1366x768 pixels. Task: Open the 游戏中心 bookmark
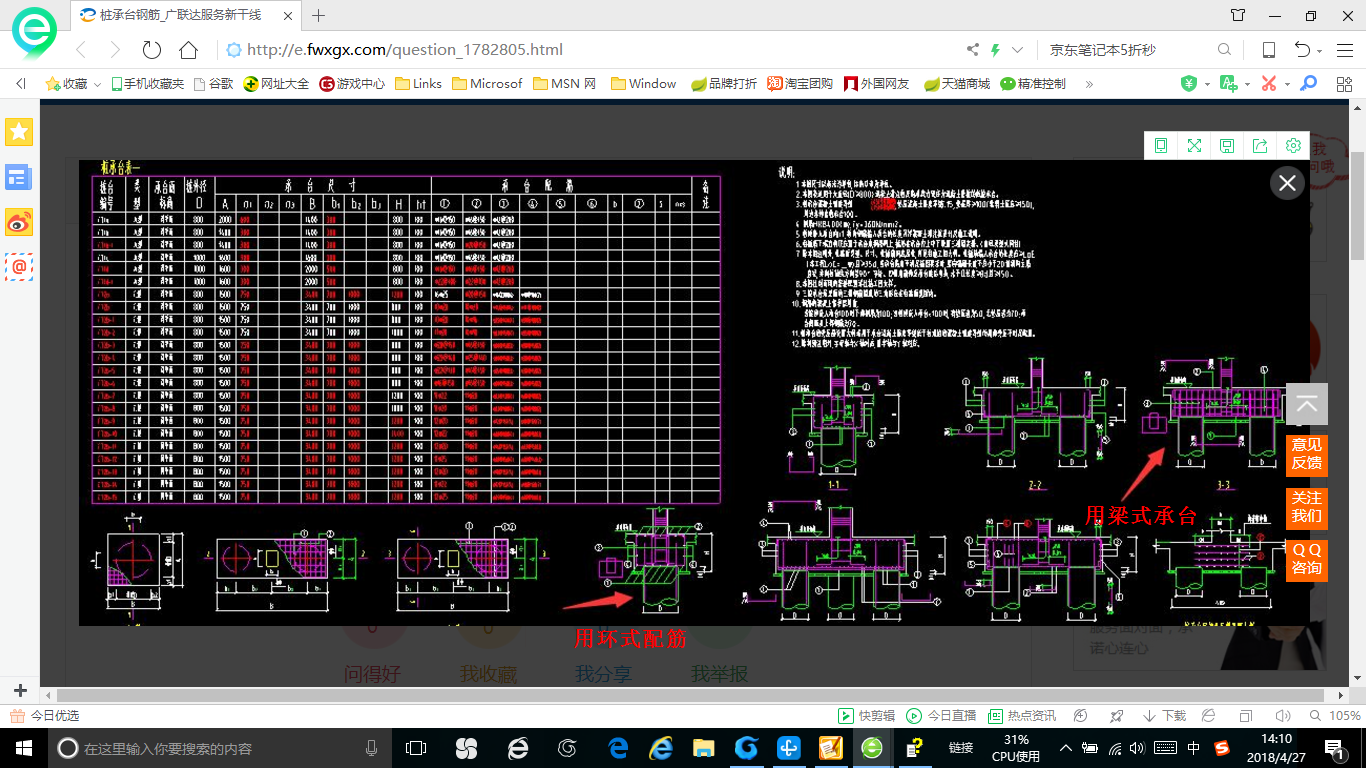[x=352, y=84]
